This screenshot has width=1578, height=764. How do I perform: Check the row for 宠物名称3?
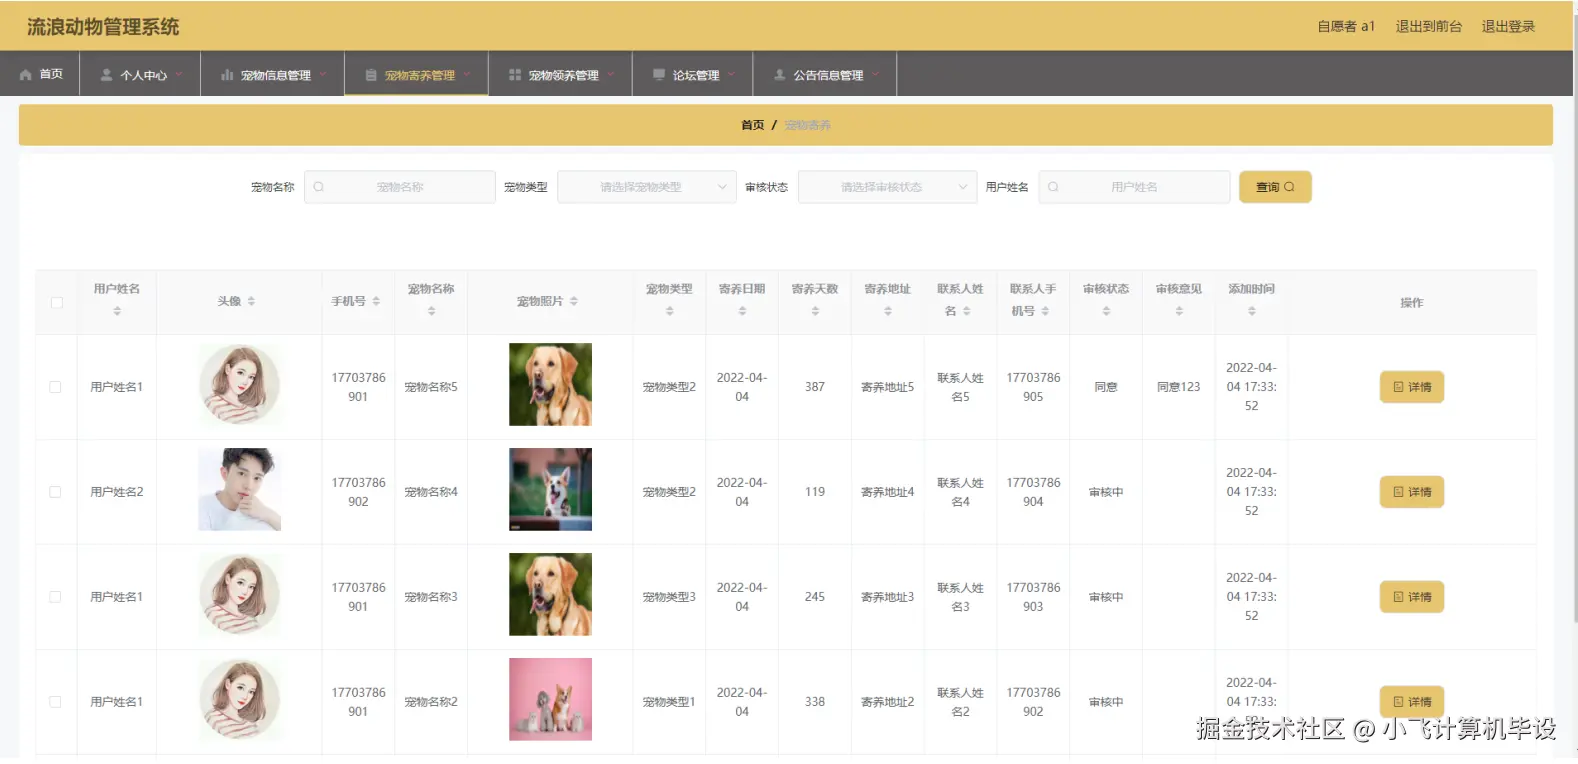[55, 597]
